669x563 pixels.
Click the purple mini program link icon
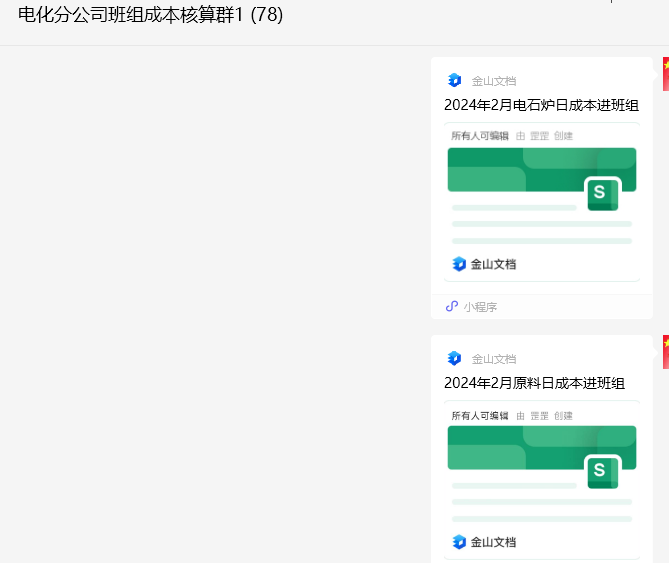point(452,307)
